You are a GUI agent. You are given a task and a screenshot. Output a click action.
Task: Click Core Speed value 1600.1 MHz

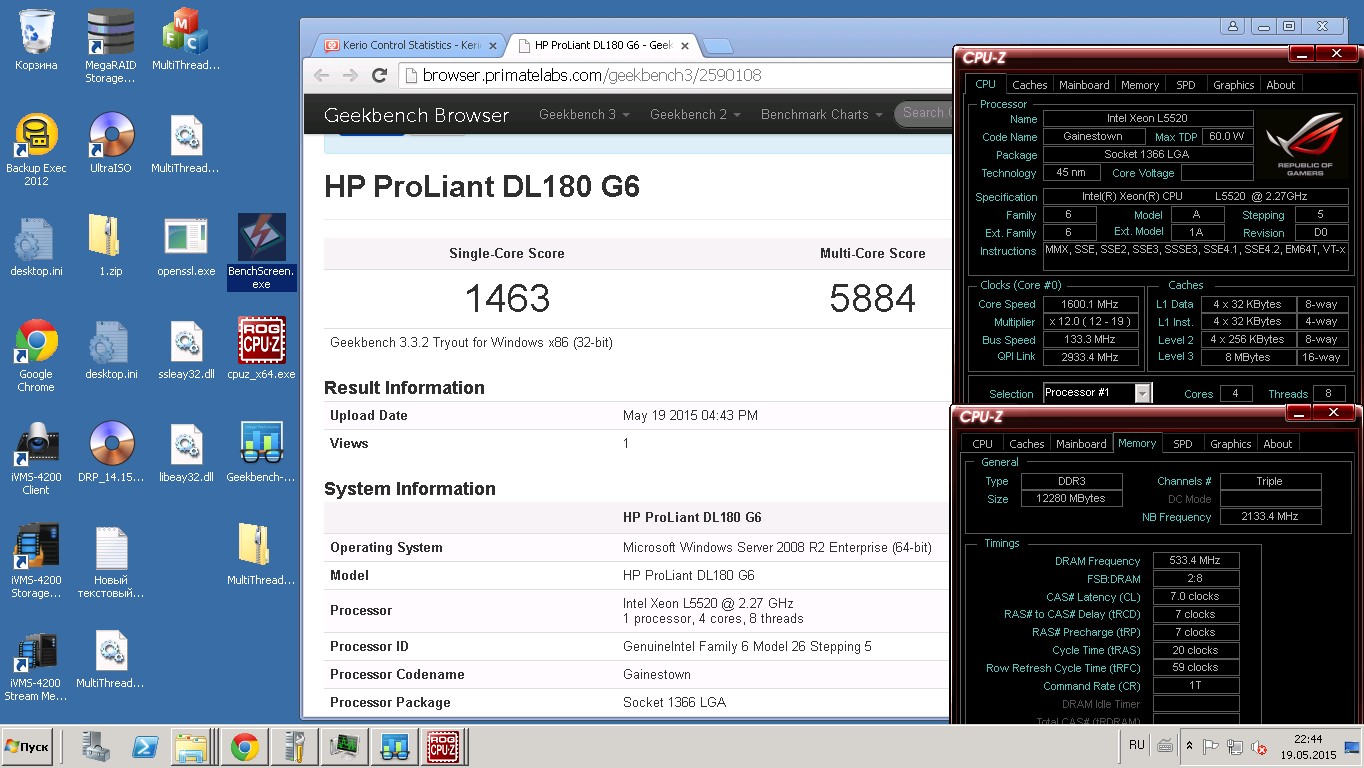pyautogui.click(x=1091, y=304)
